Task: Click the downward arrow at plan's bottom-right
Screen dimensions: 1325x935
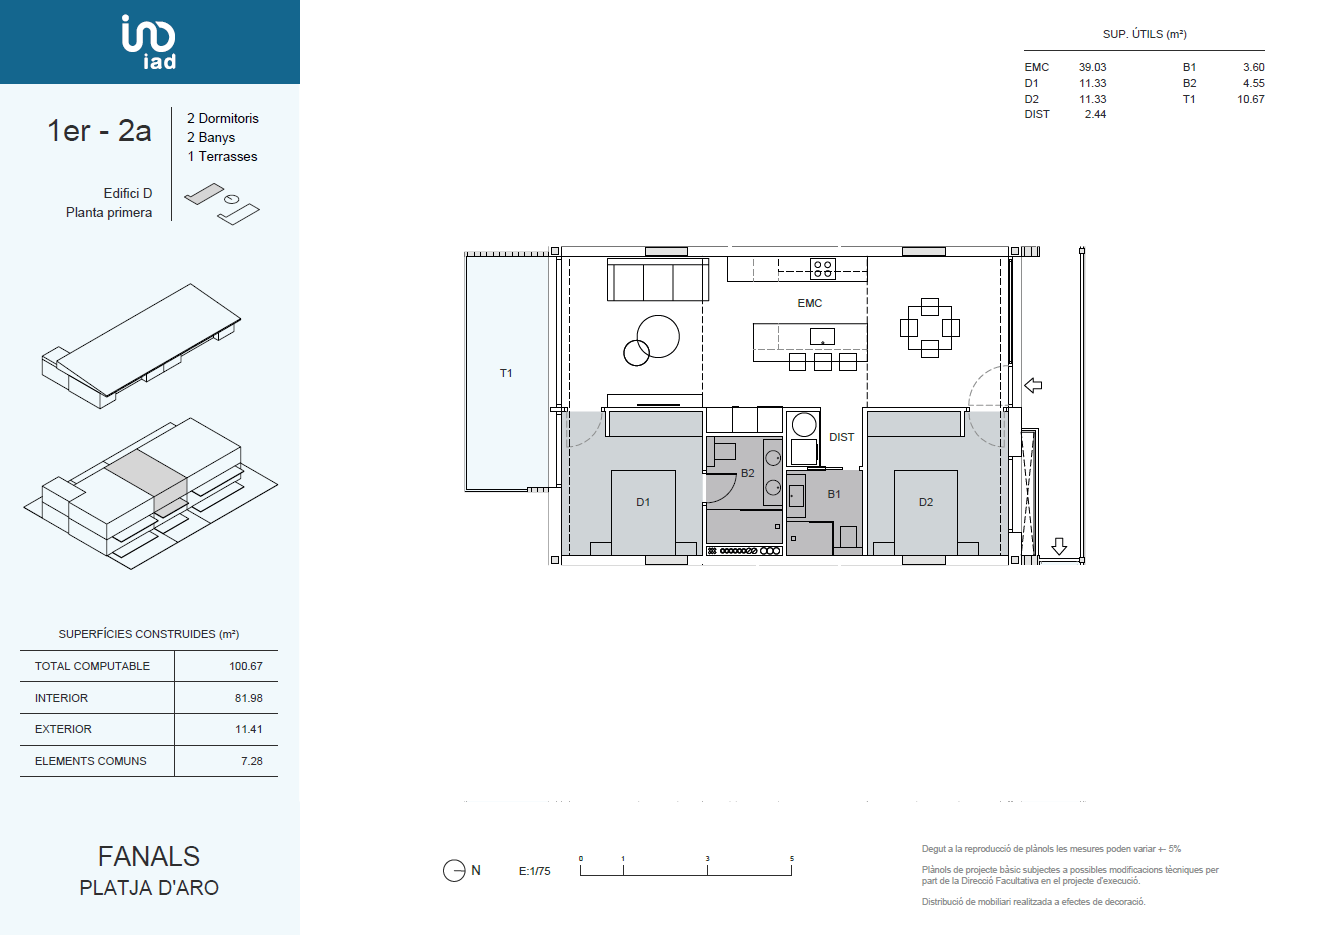Action: (x=1059, y=547)
